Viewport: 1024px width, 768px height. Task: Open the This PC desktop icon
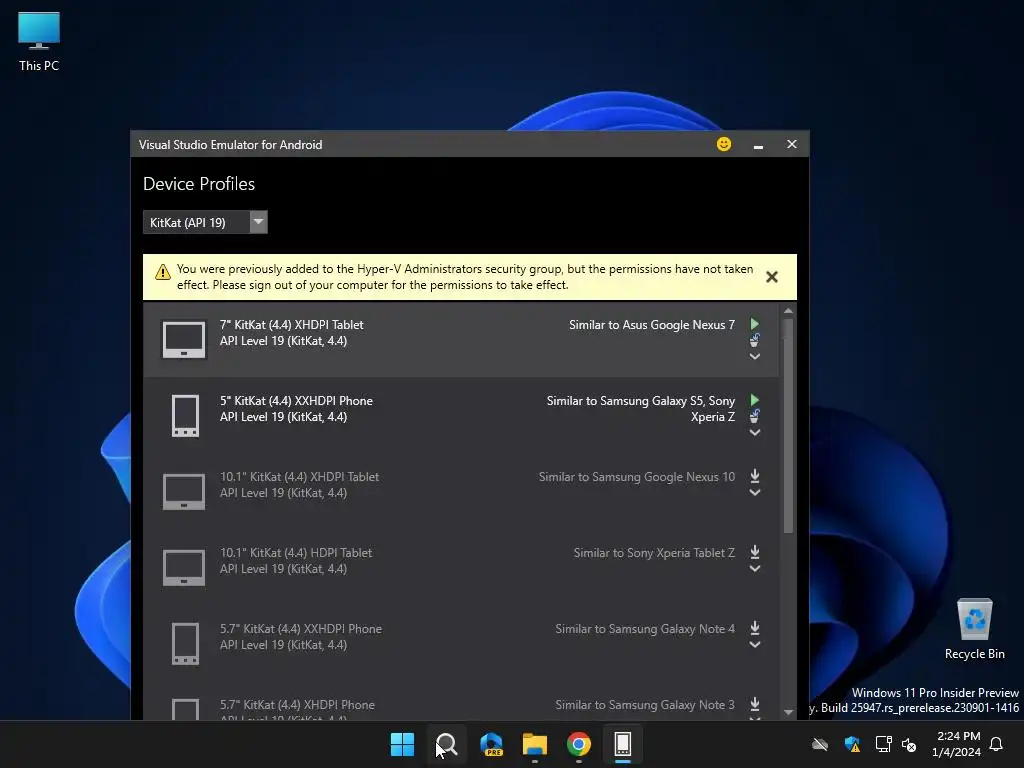39,42
